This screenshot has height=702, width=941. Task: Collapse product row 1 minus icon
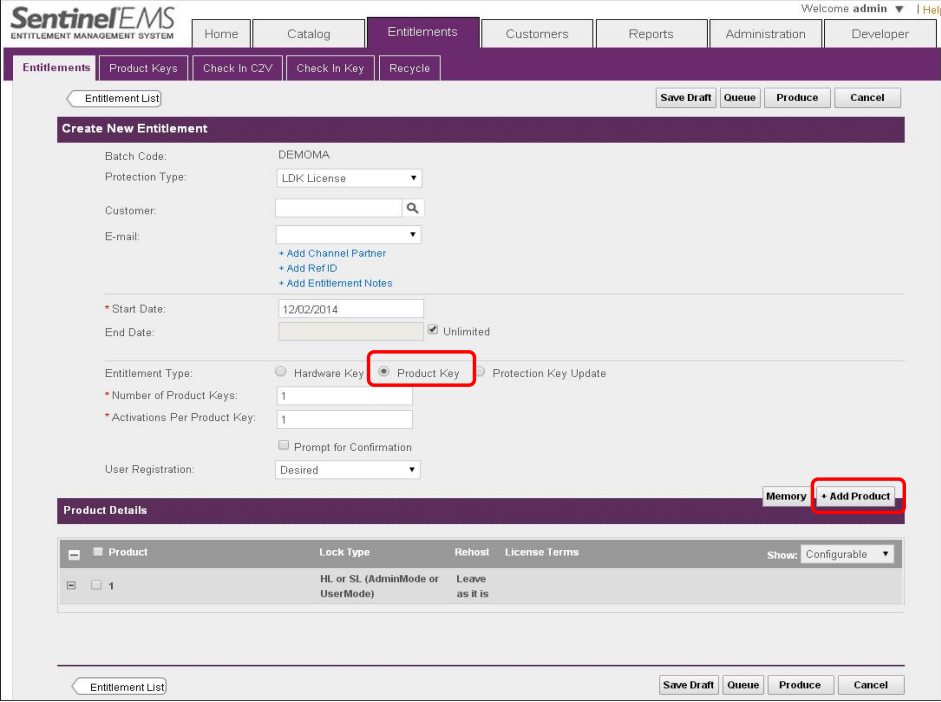coord(71,585)
